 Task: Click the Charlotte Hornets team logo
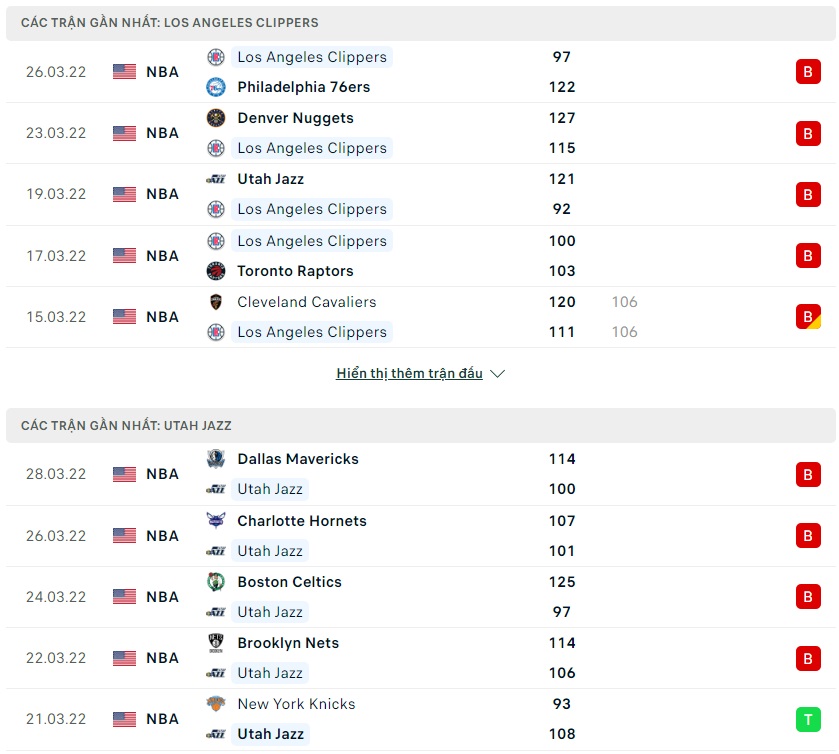click(216, 521)
